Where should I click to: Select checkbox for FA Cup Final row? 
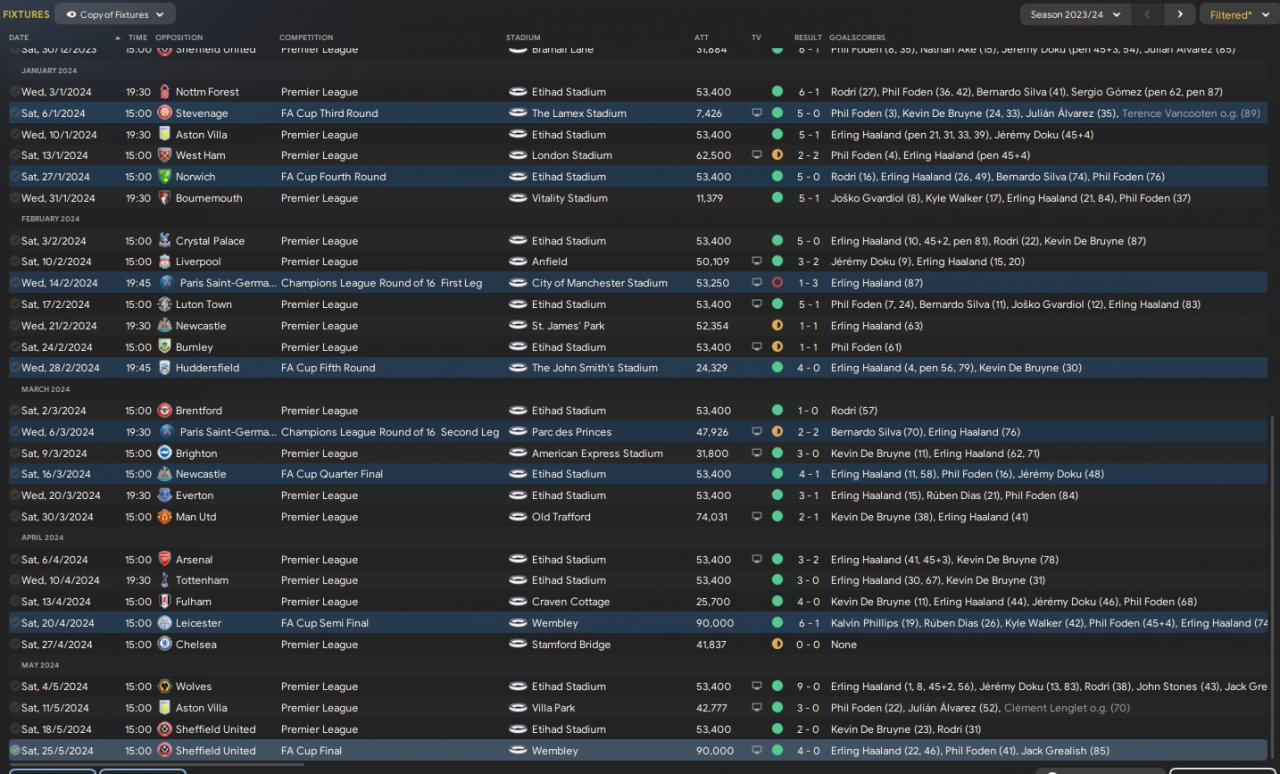pyautogui.click(x=15, y=751)
